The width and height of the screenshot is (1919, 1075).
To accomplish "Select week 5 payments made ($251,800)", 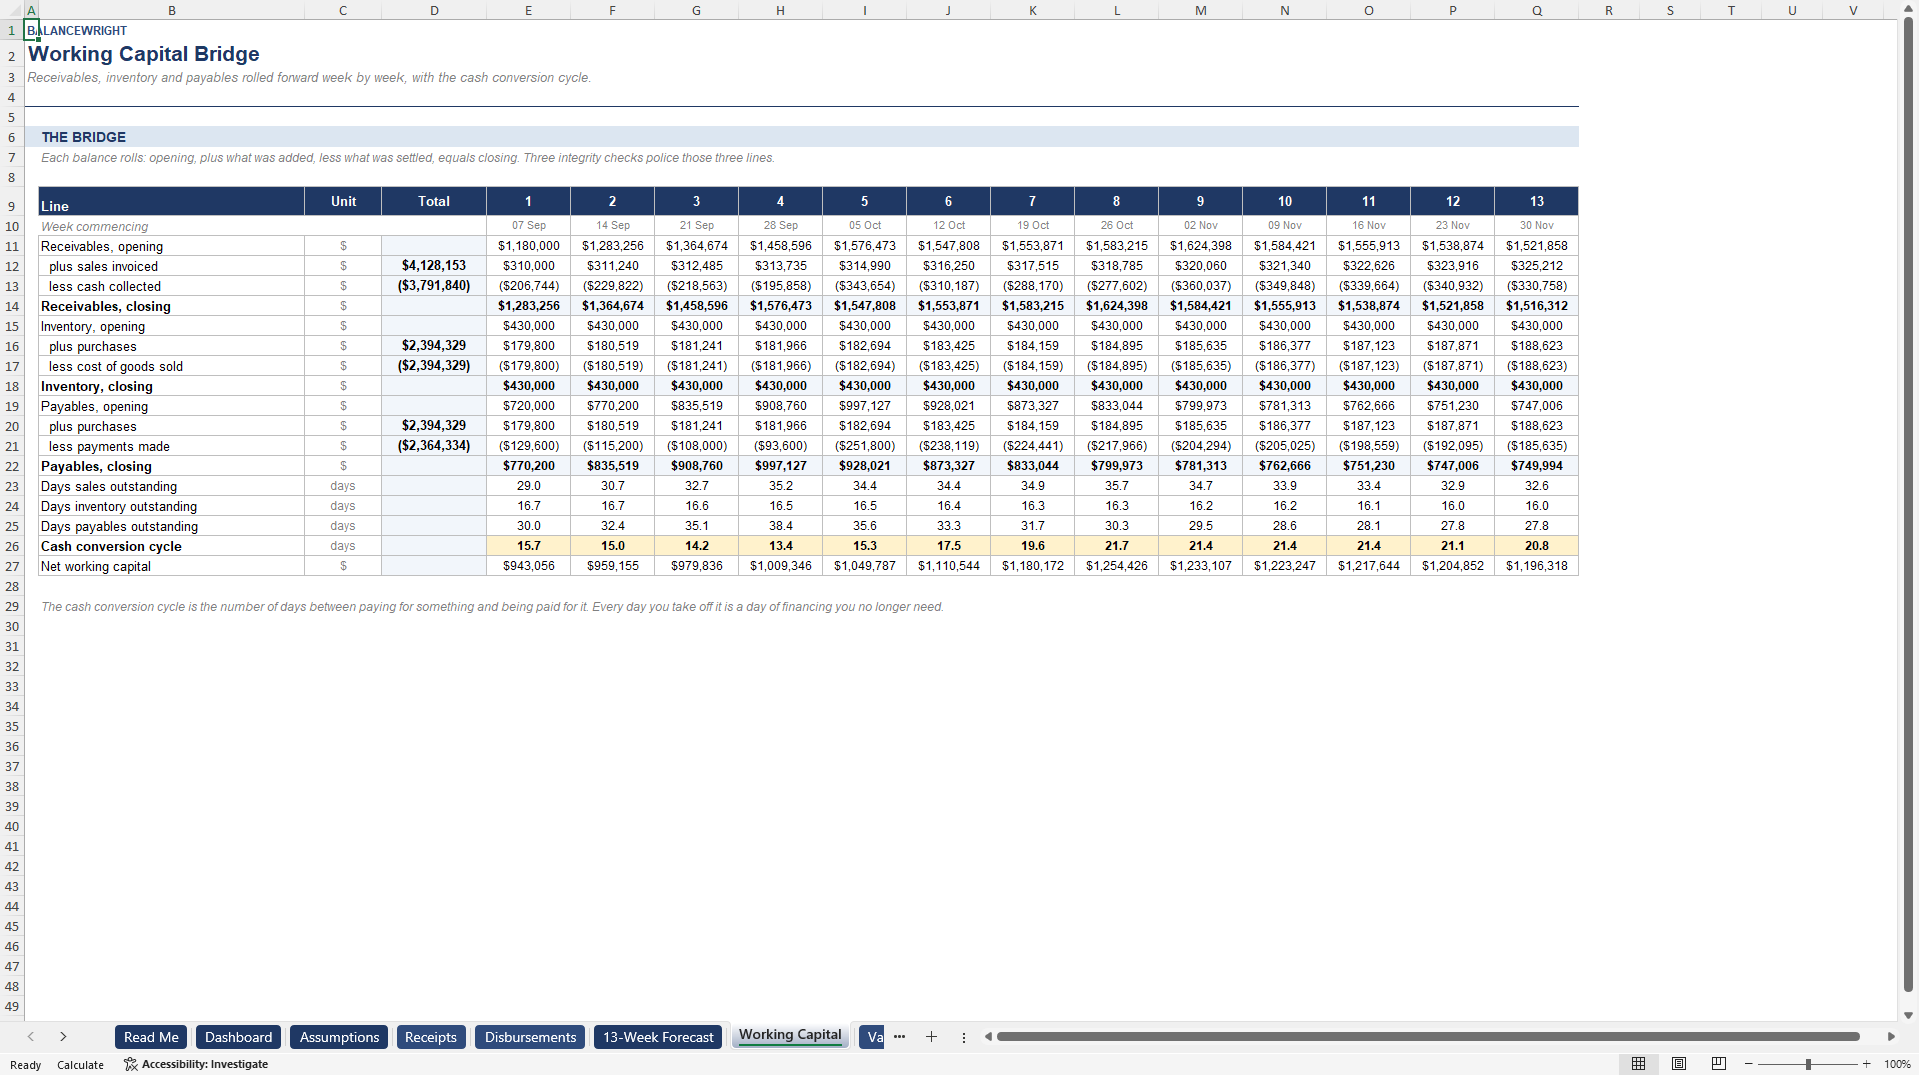I will tap(865, 446).
